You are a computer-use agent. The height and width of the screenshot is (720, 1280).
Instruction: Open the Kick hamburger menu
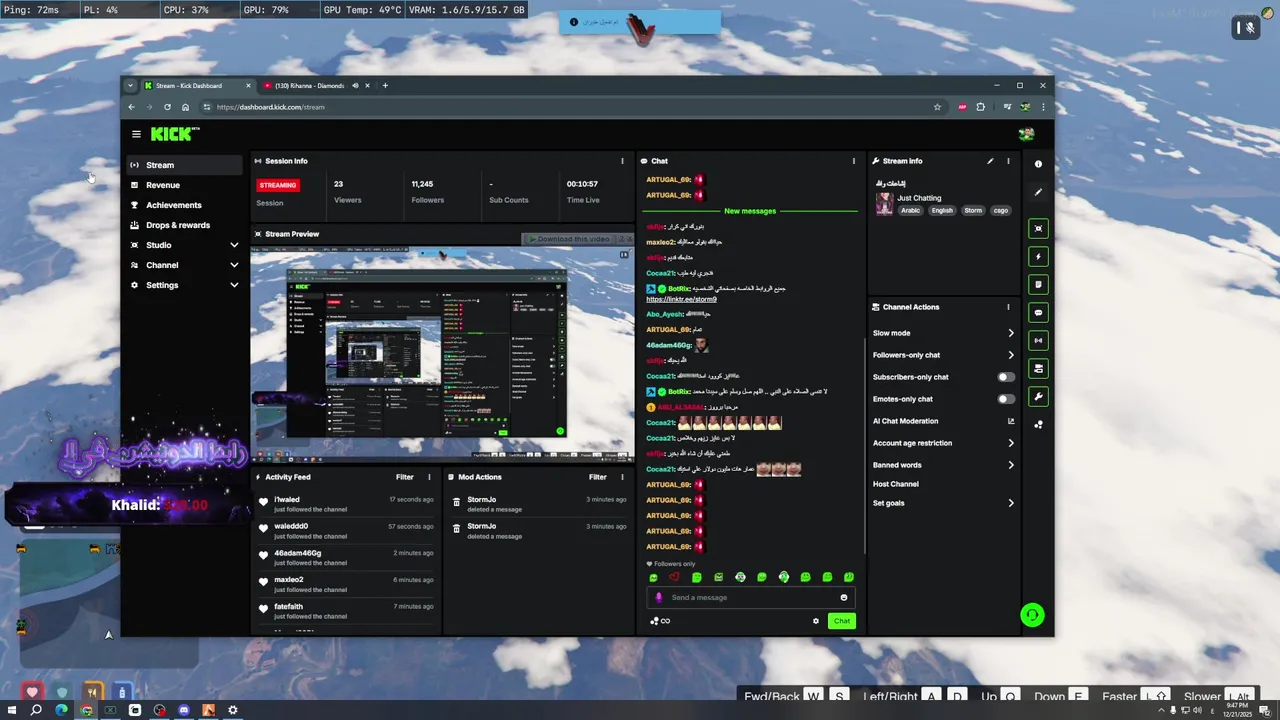[x=136, y=134]
